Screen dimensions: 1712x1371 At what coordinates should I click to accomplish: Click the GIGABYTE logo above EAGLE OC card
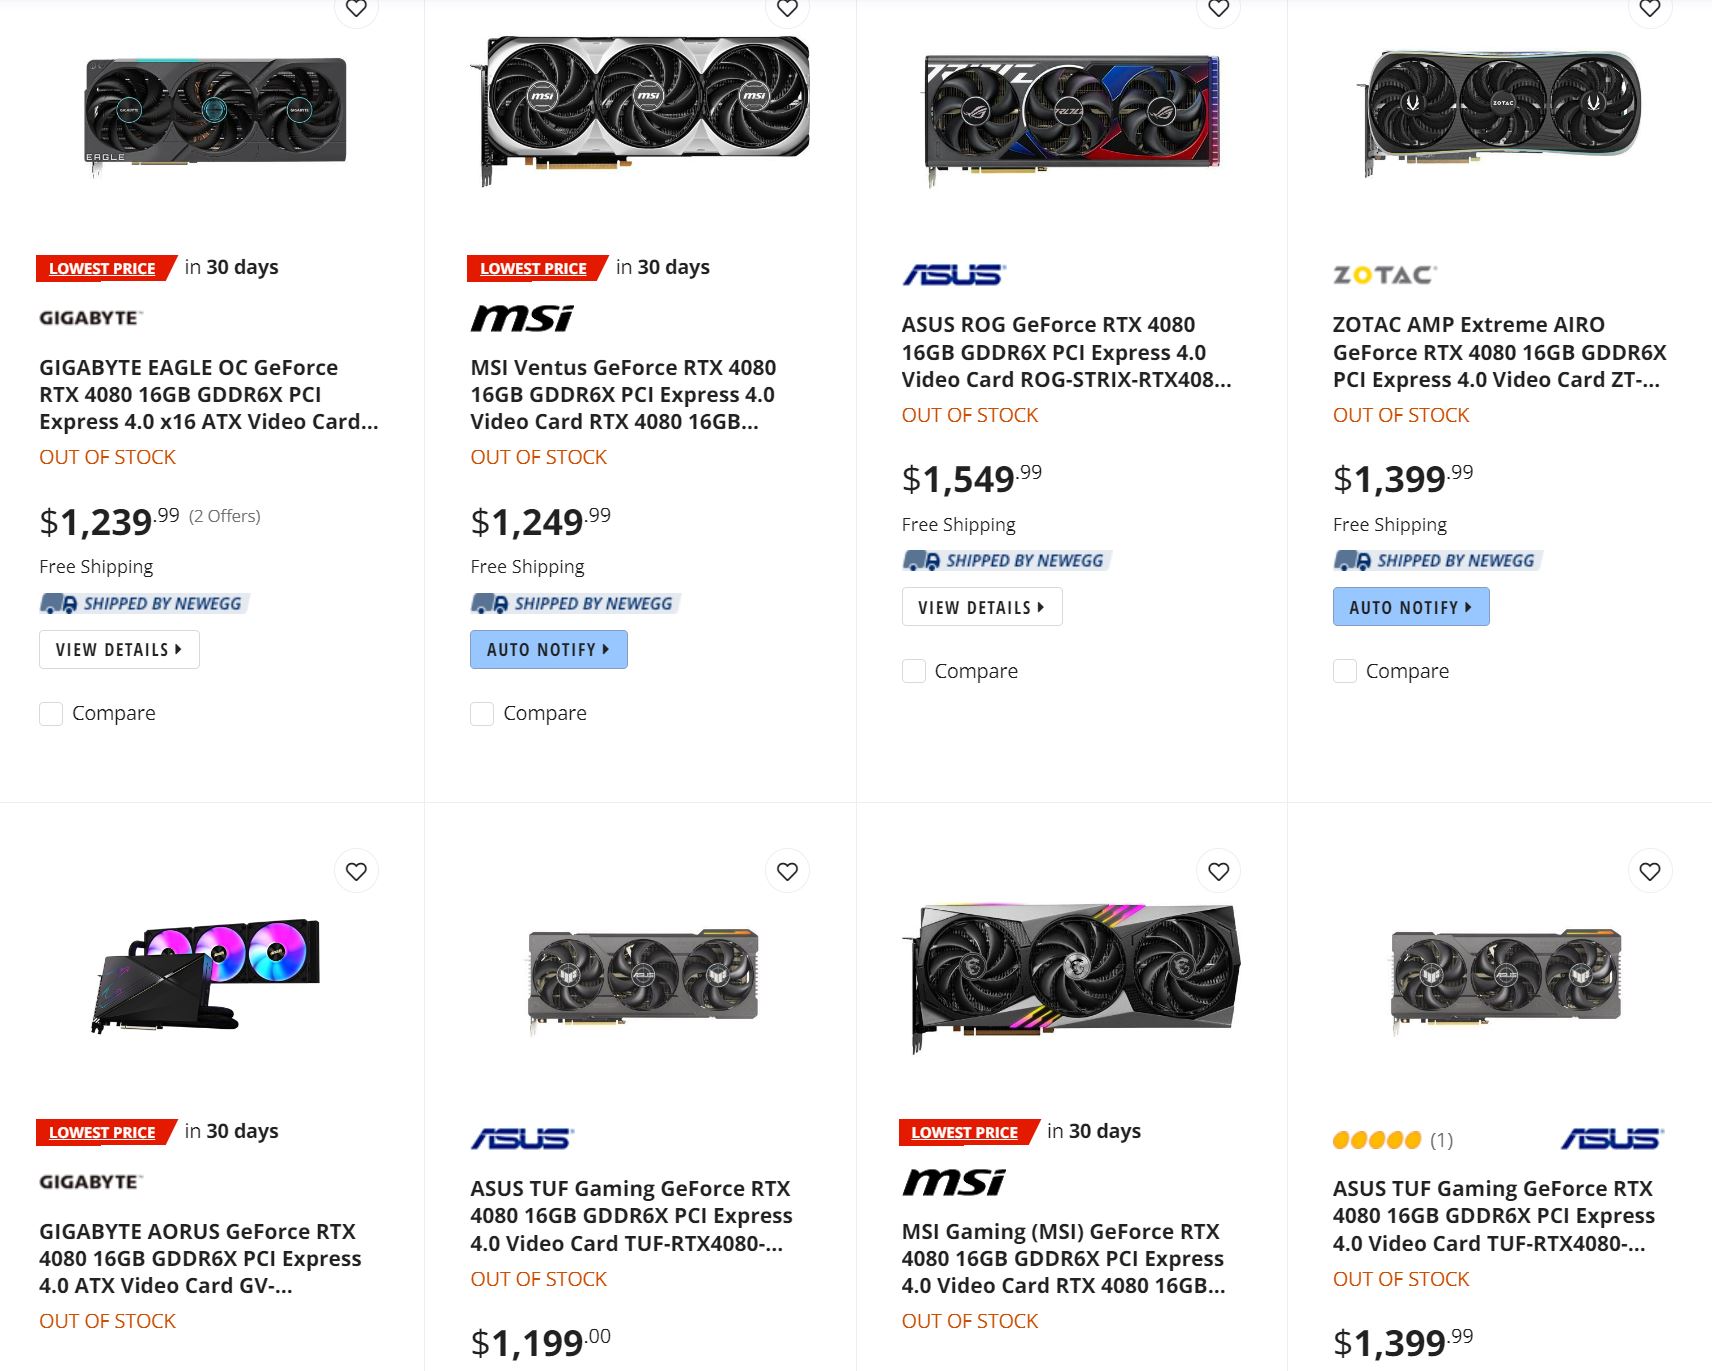point(90,318)
